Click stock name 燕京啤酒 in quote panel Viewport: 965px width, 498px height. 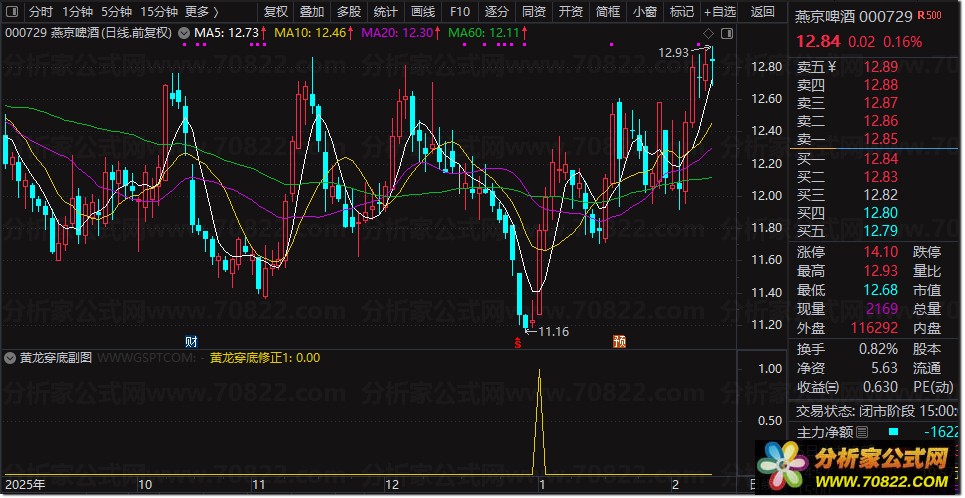(x=825, y=17)
